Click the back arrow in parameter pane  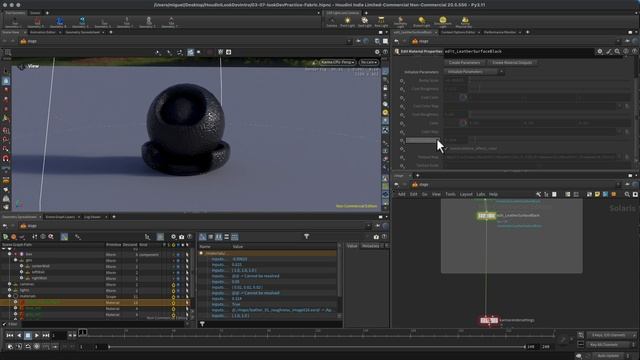point(396,41)
